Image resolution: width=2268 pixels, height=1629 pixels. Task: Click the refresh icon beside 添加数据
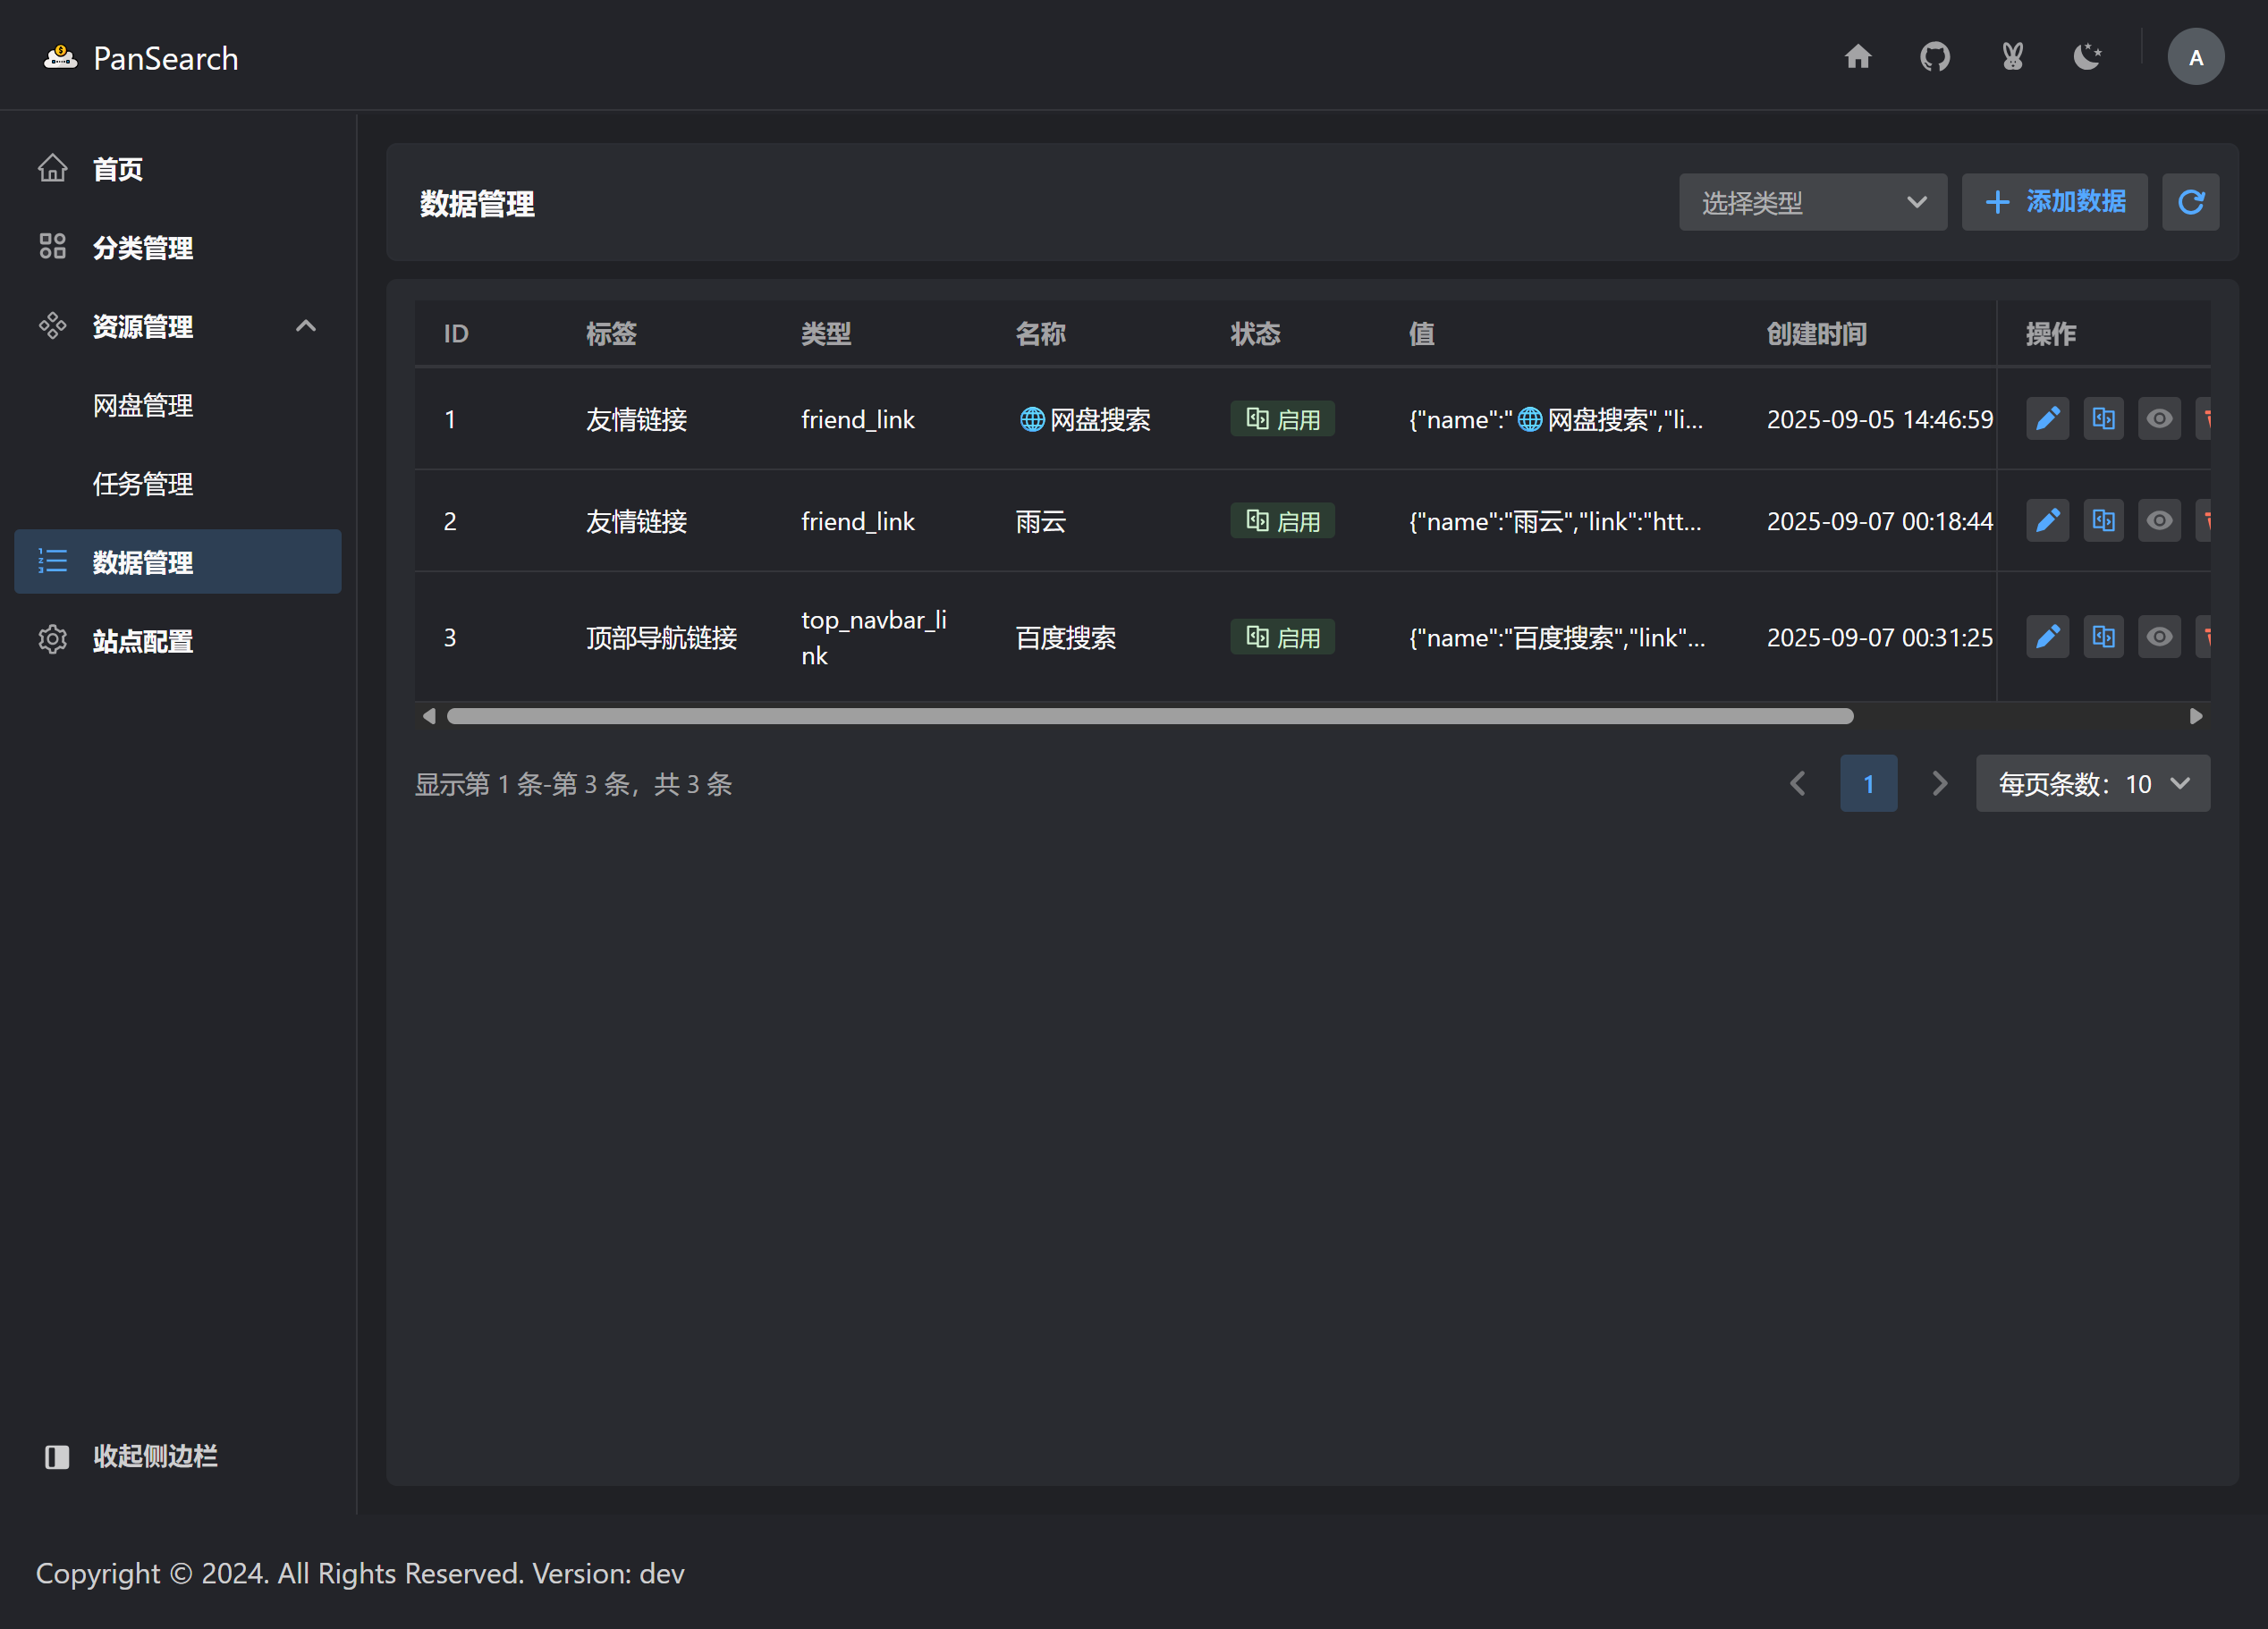2190,203
